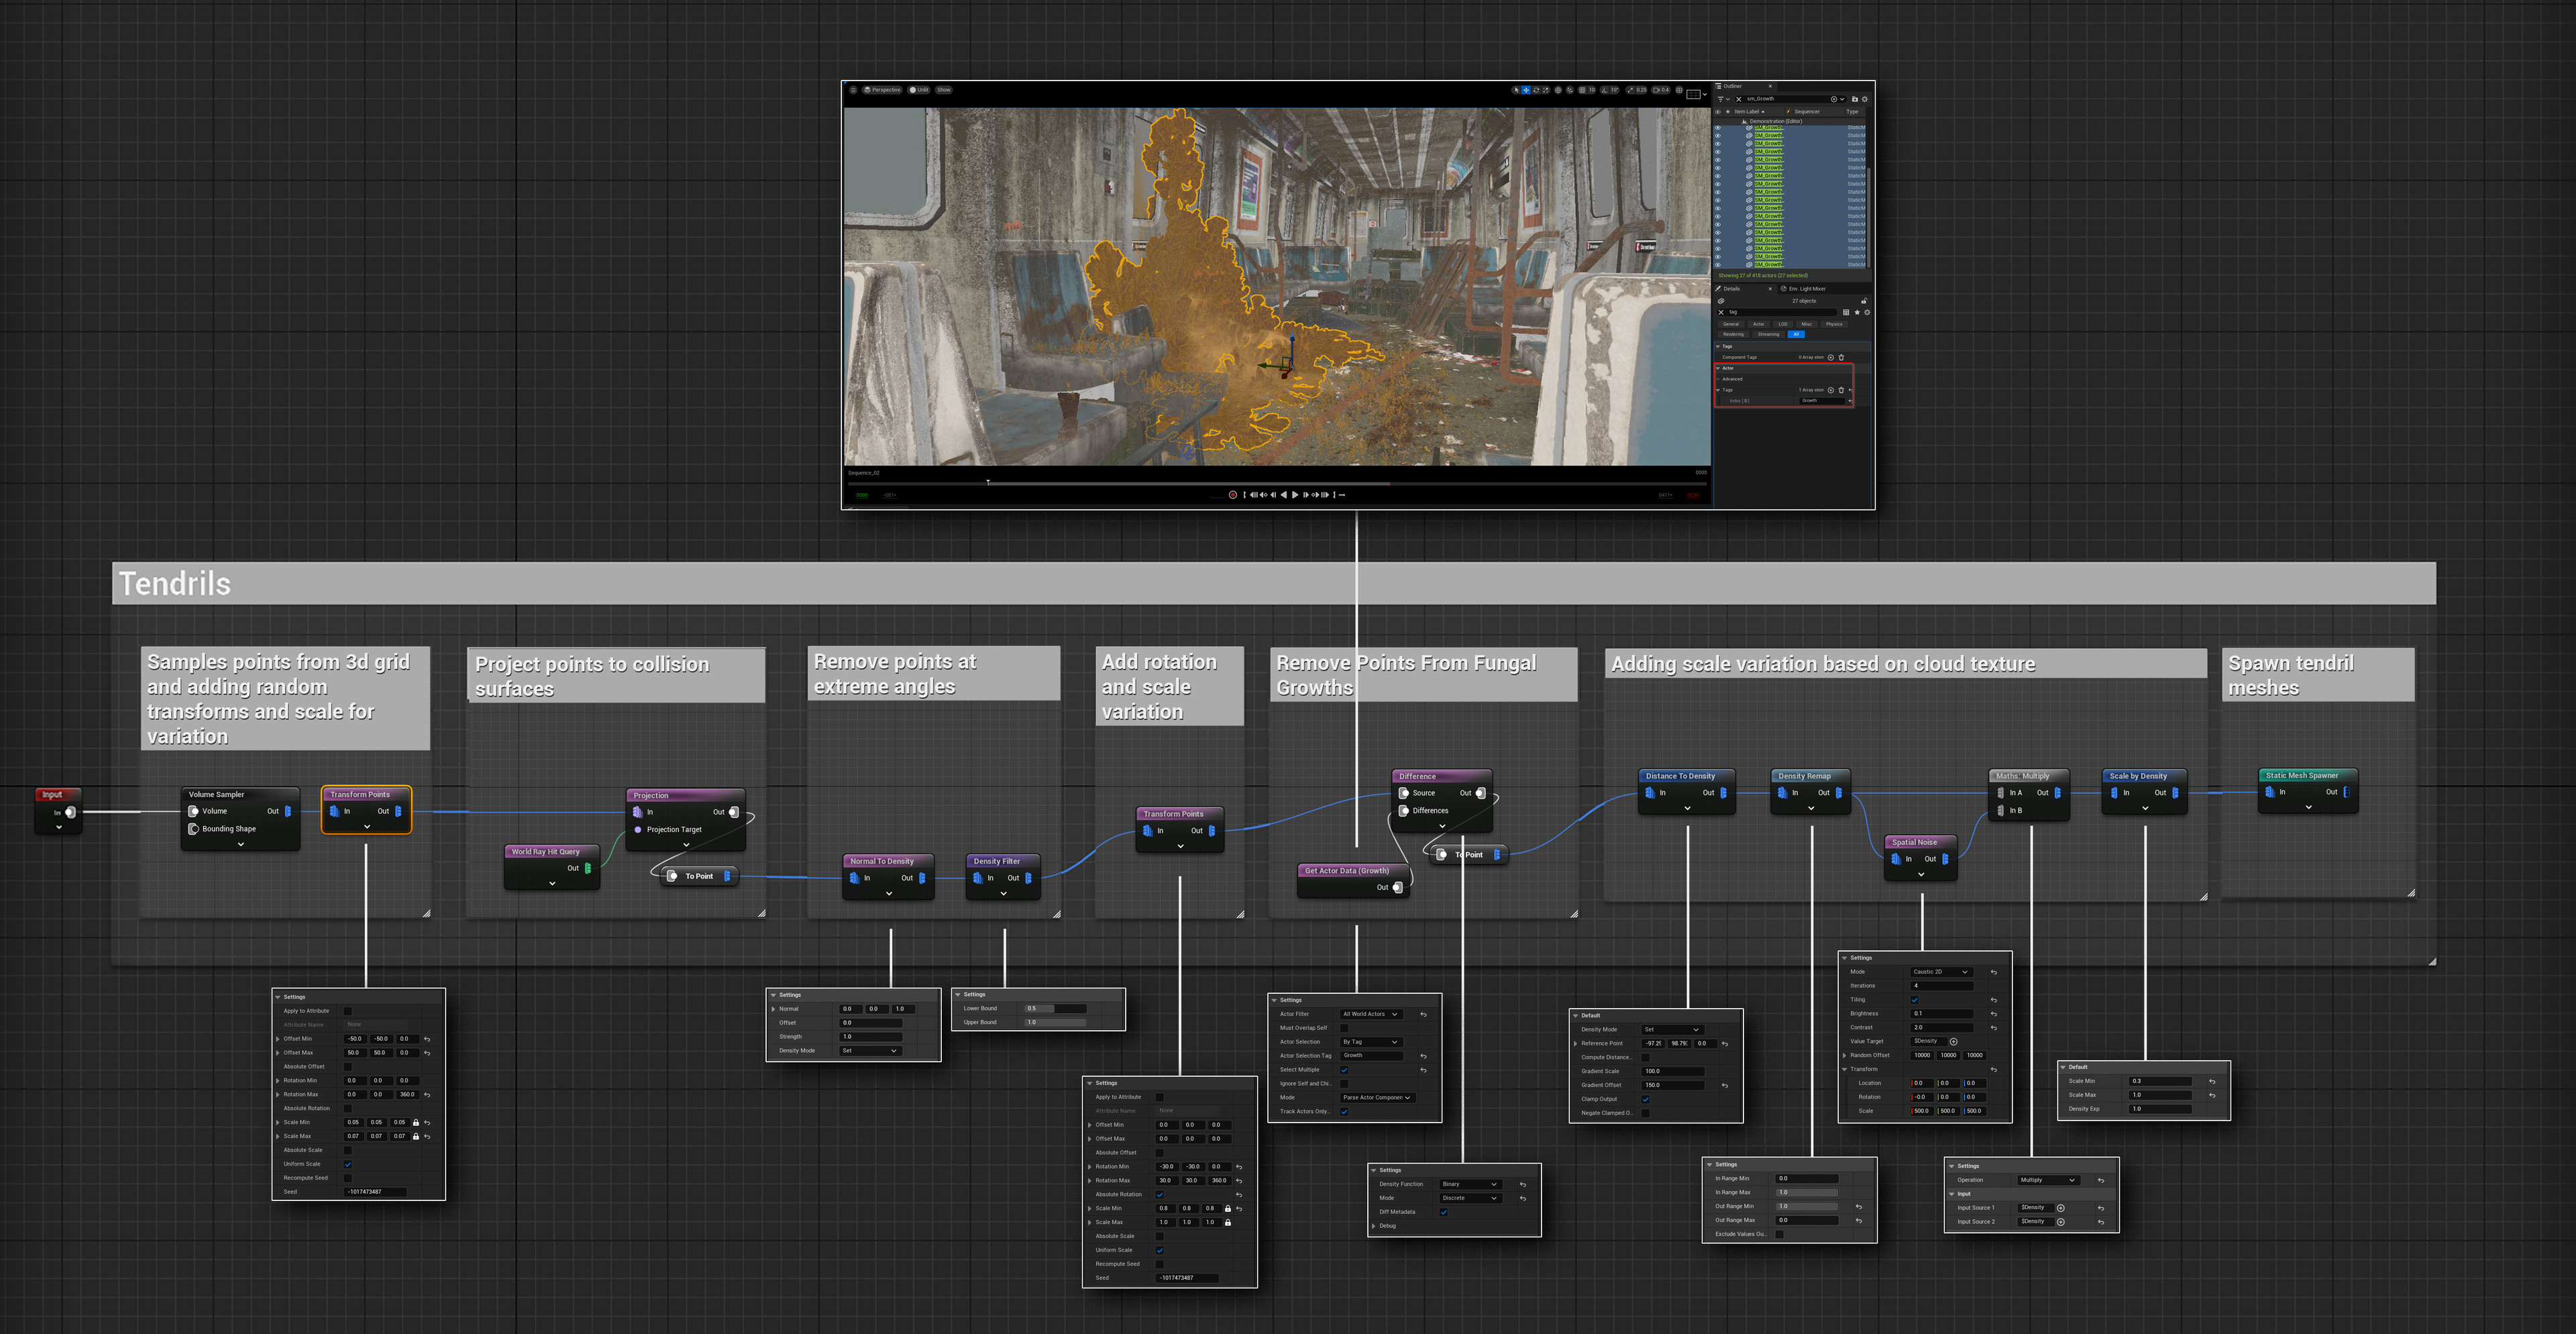Screen dimensions: 2576x1334
Task: Toggle world/local coordinate globe icon
Action: 1558,90
